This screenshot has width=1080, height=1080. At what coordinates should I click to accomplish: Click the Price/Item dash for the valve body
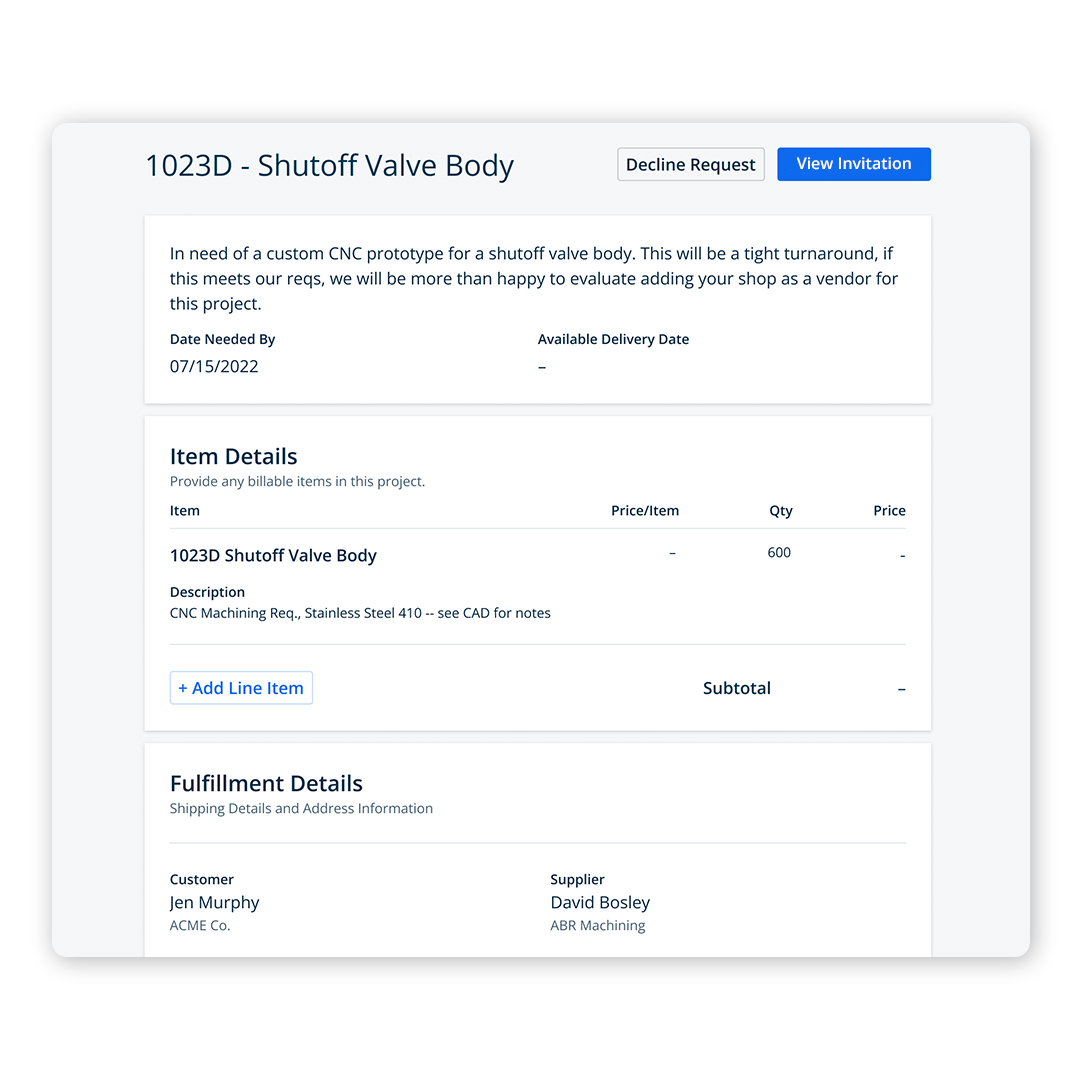click(672, 553)
